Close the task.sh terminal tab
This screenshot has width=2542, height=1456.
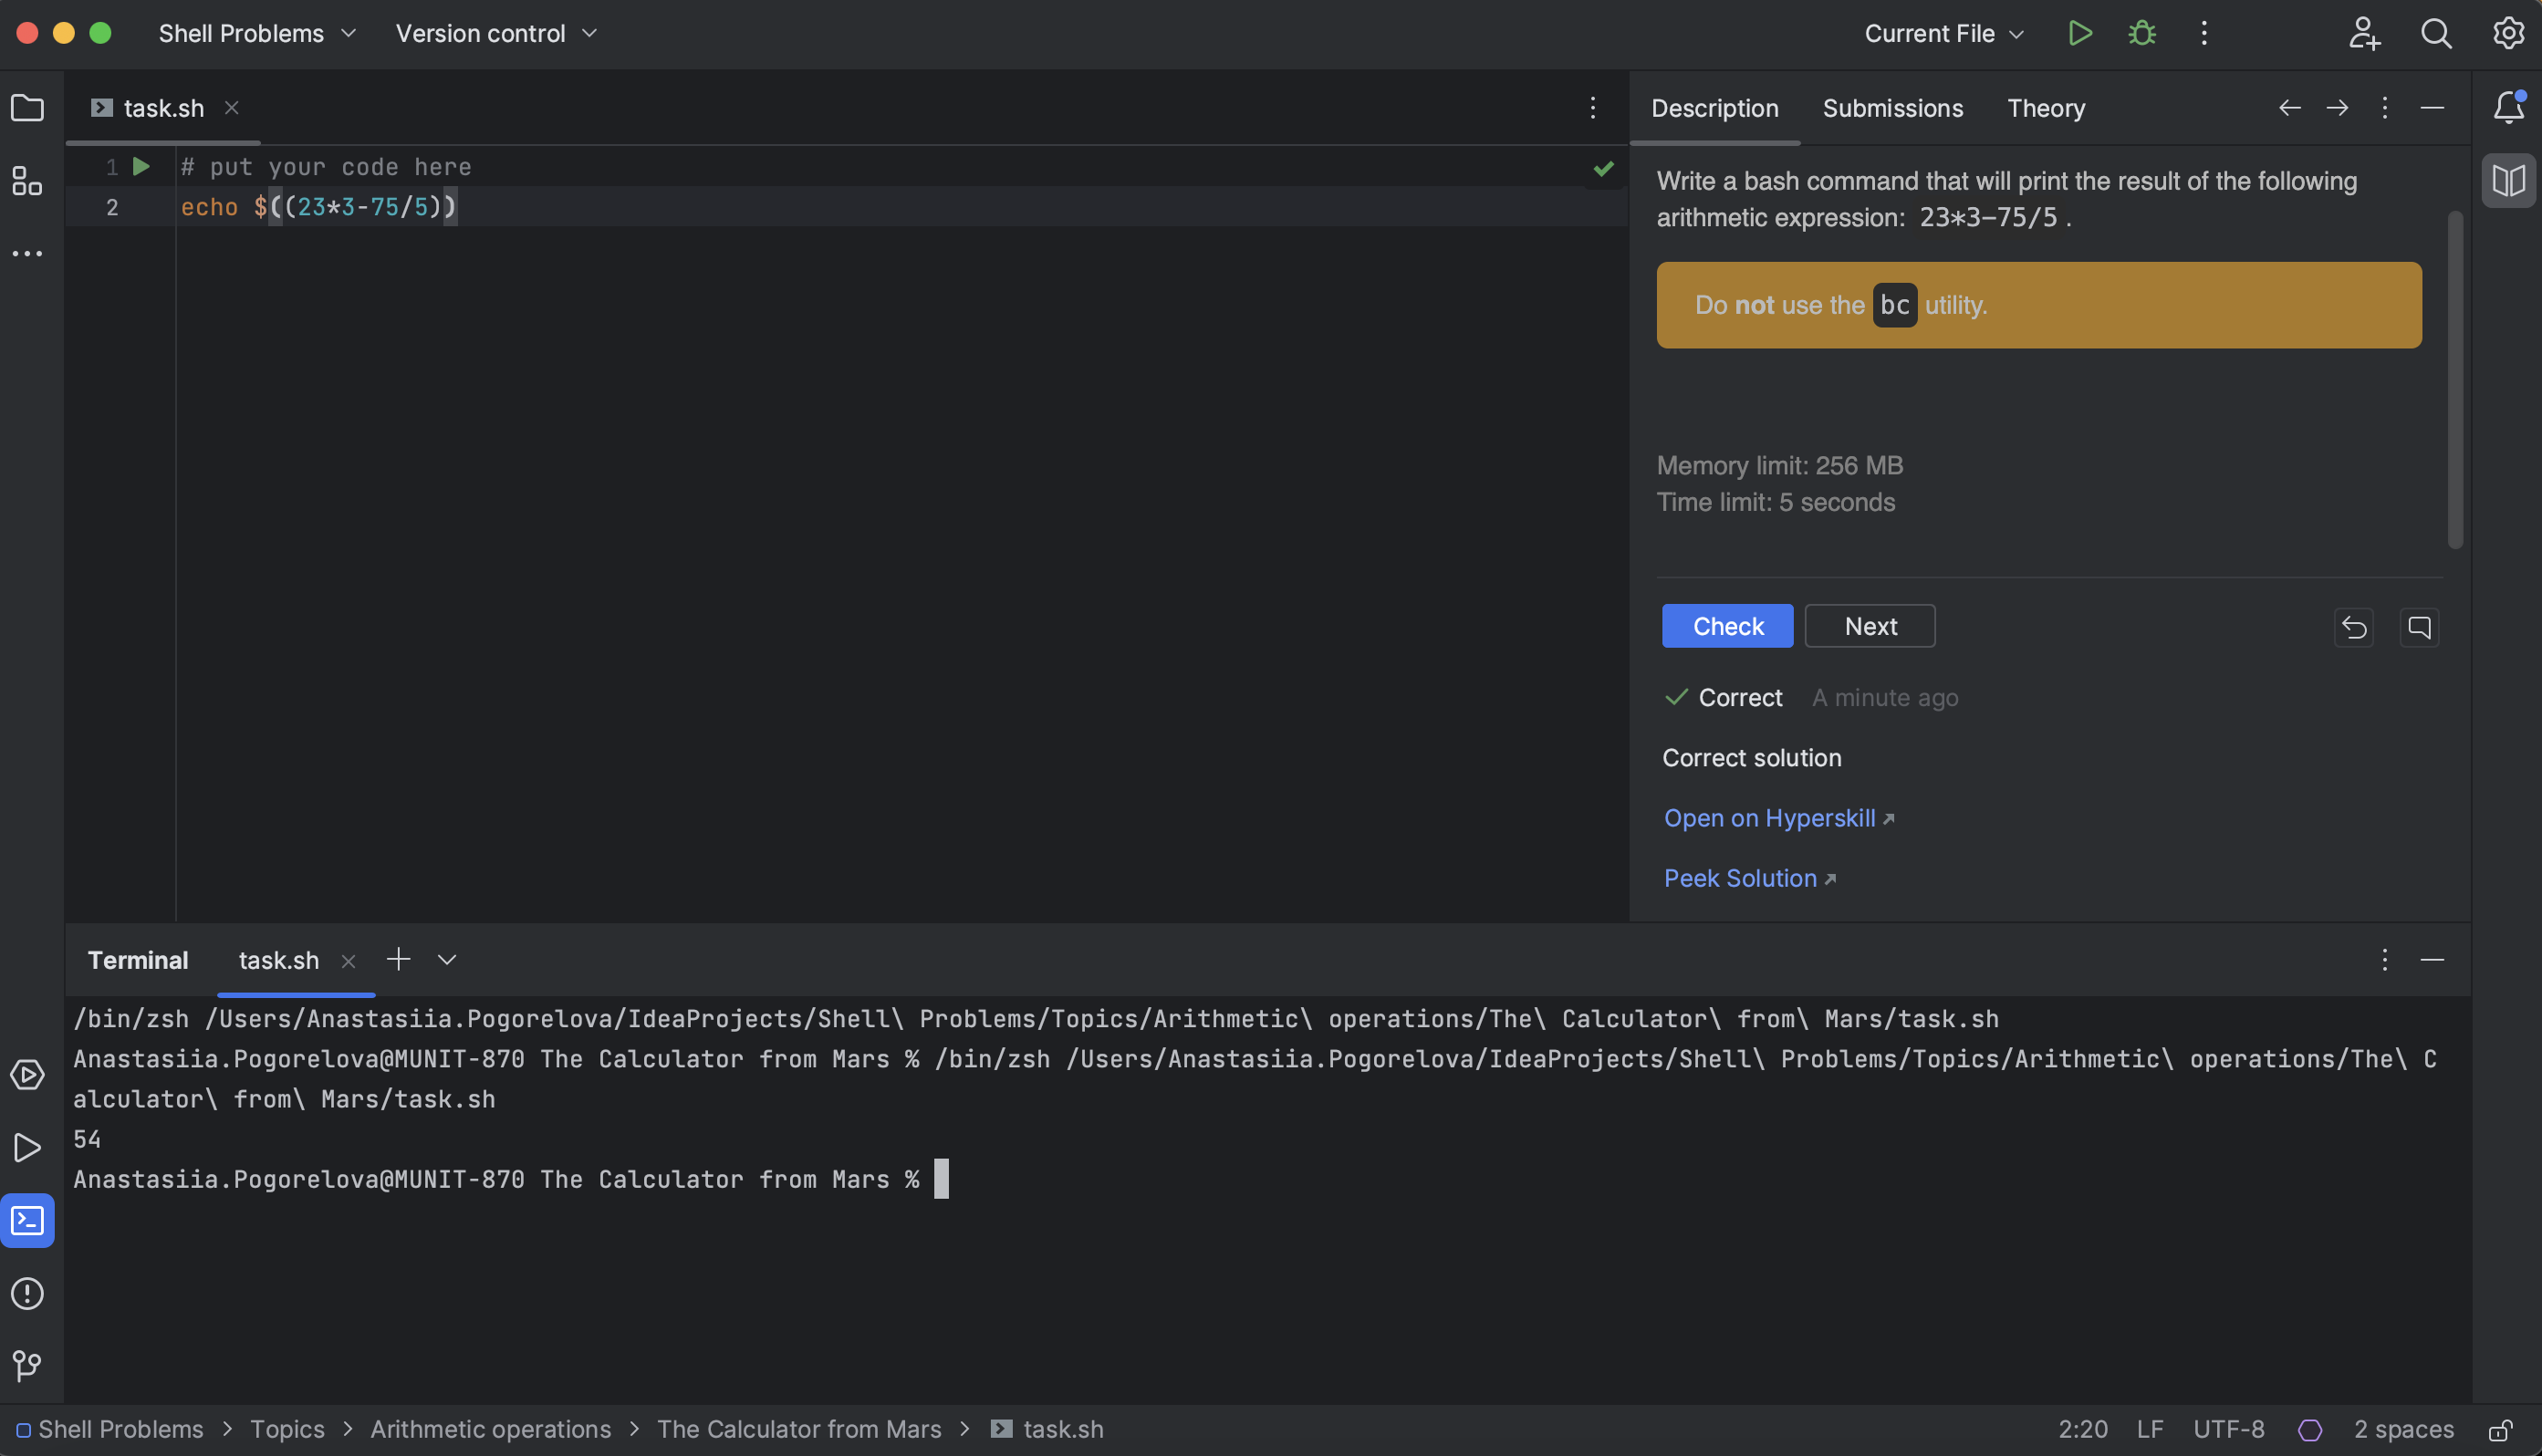pyautogui.click(x=348, y=961)
